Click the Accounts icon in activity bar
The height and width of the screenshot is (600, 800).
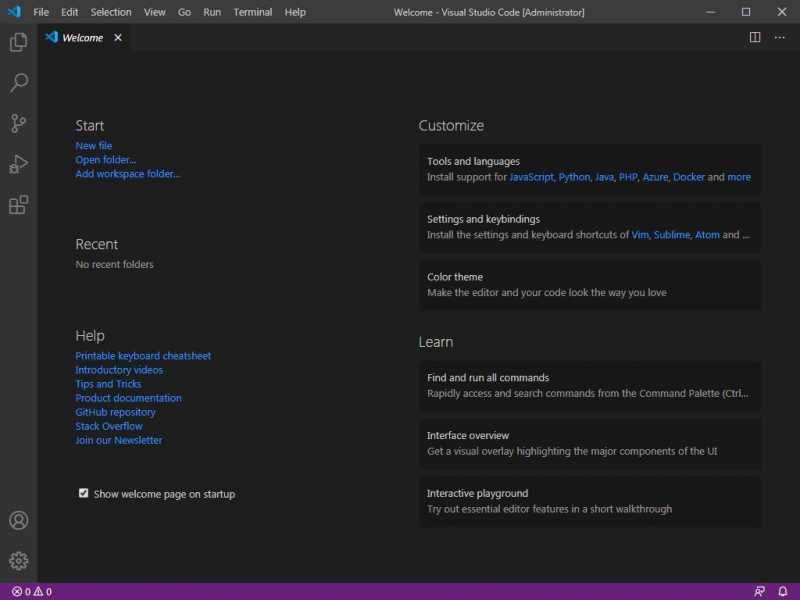coord(18,520)
